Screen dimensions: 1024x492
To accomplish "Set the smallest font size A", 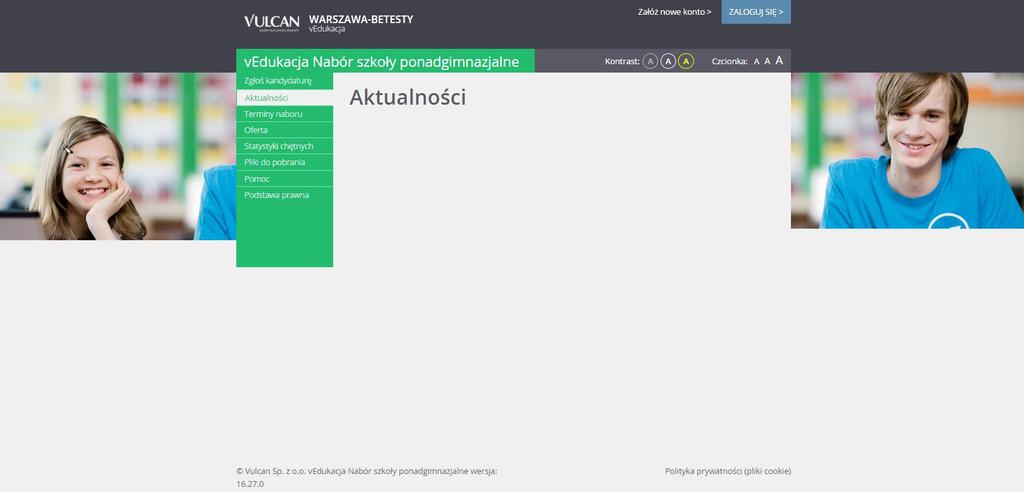I will [x=756, y=61].
